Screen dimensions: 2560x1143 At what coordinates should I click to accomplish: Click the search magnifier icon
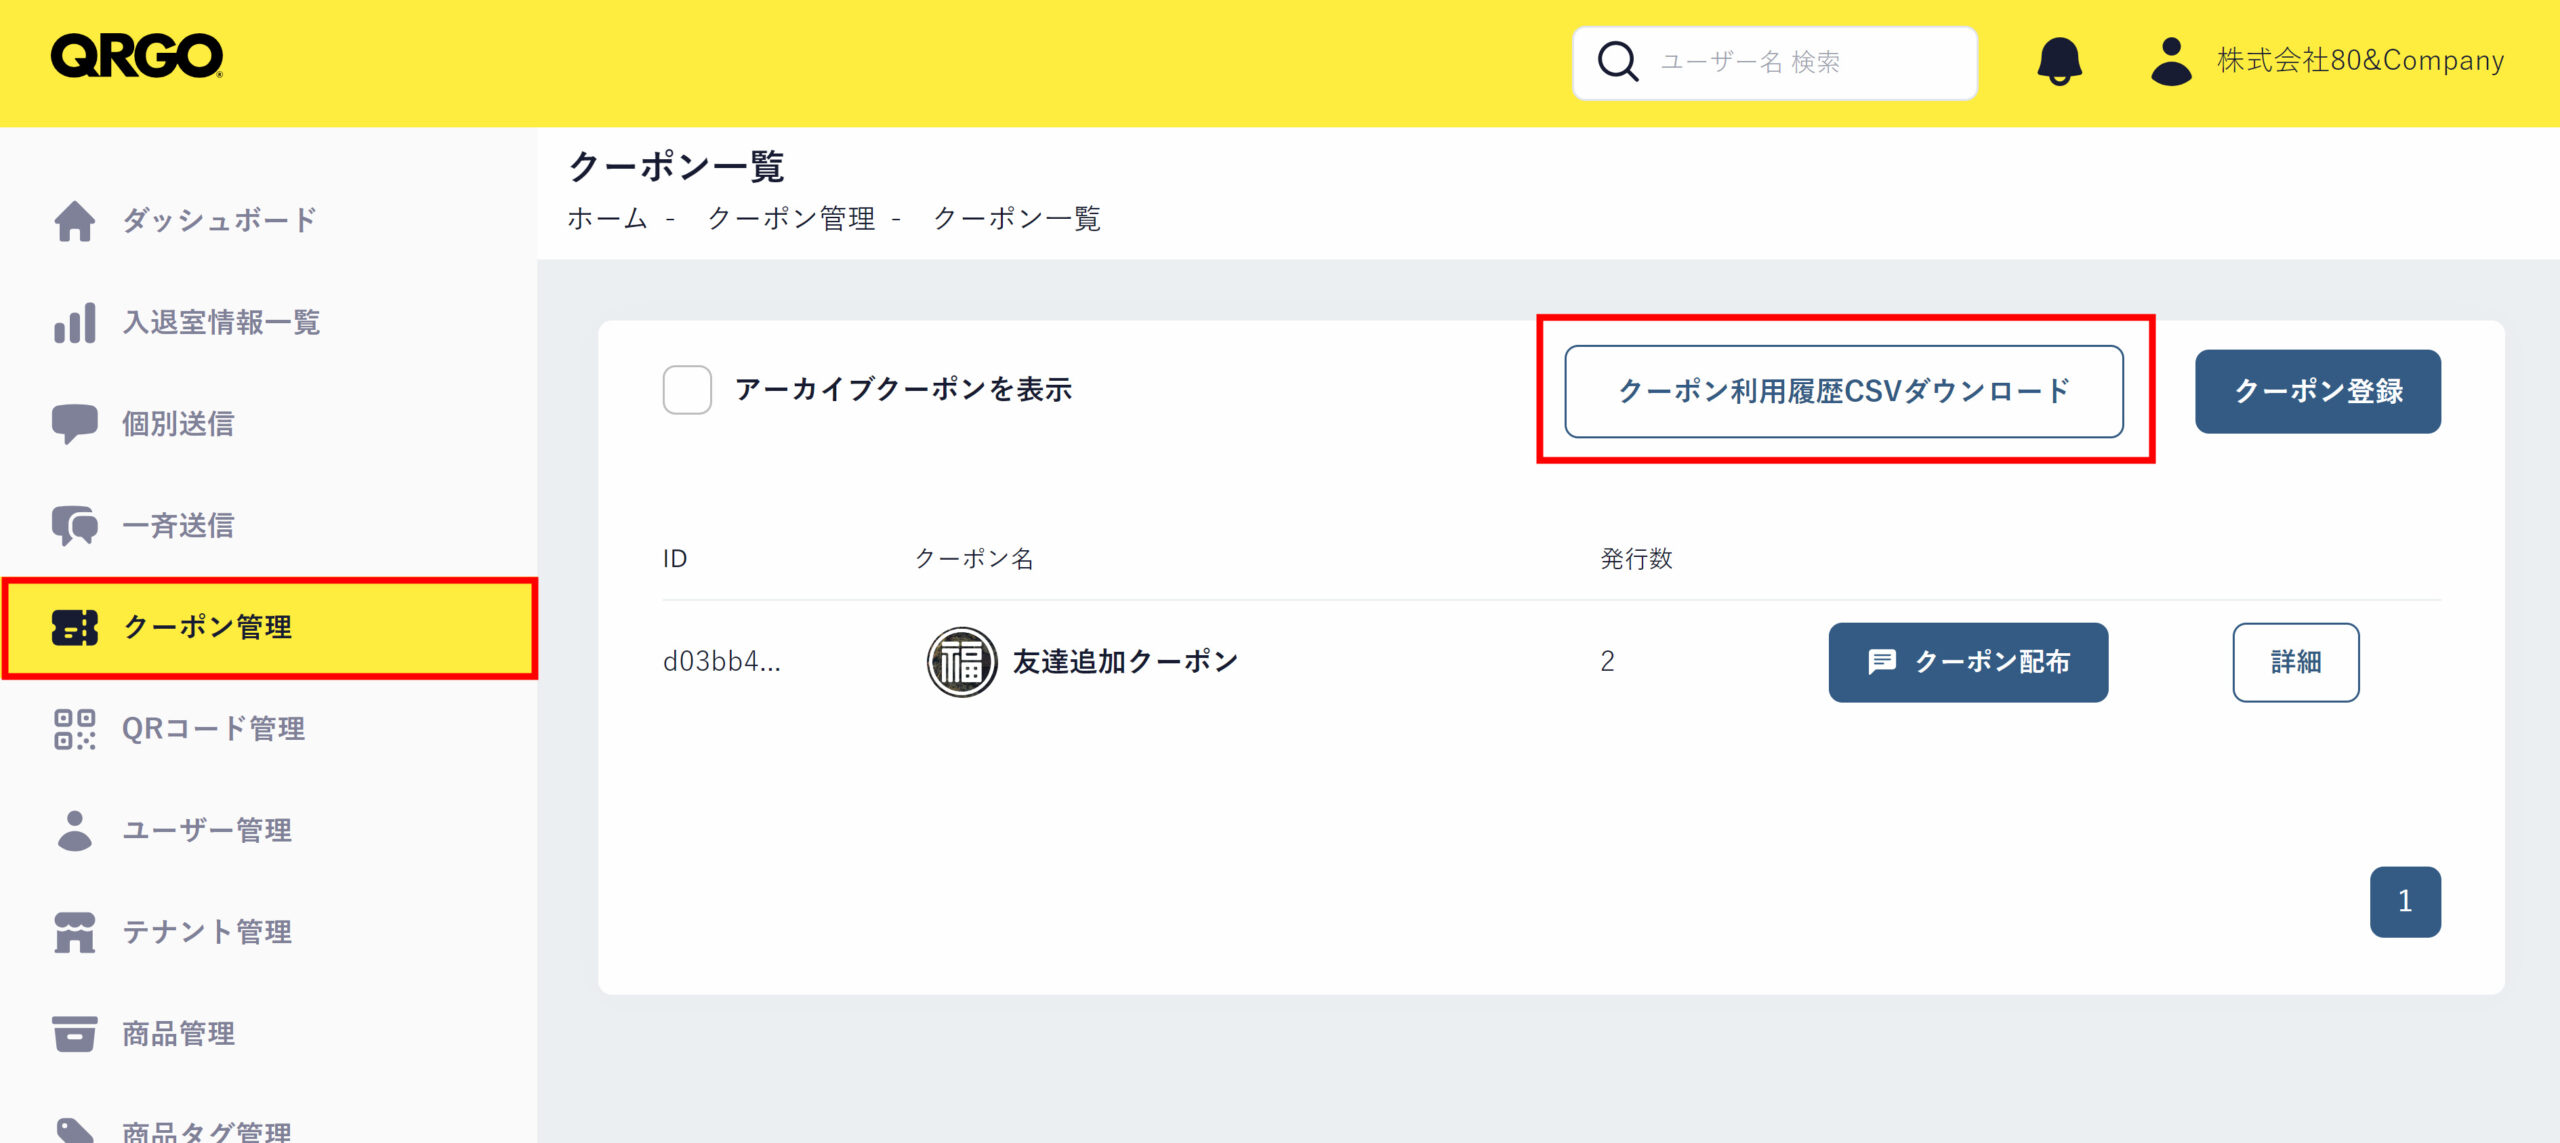point(1617,62)
